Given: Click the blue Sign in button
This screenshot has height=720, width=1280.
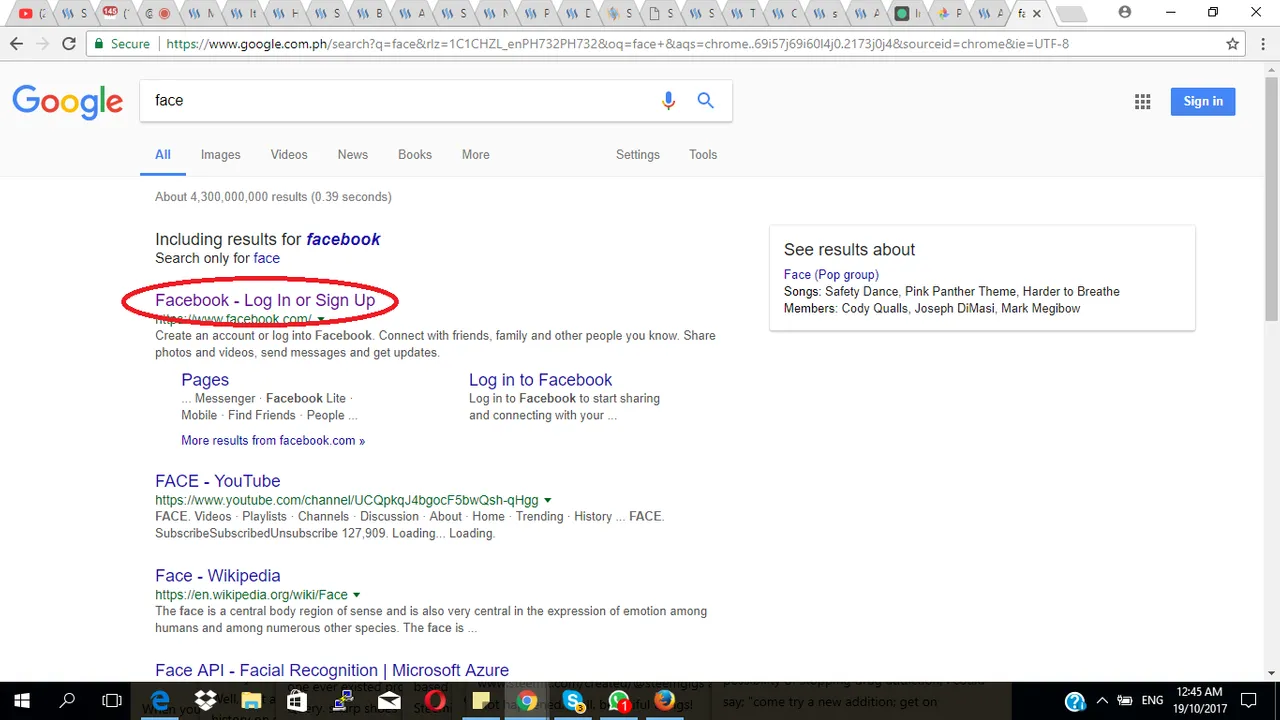Looking at the screenshot, I should (x=1202, y=101).
